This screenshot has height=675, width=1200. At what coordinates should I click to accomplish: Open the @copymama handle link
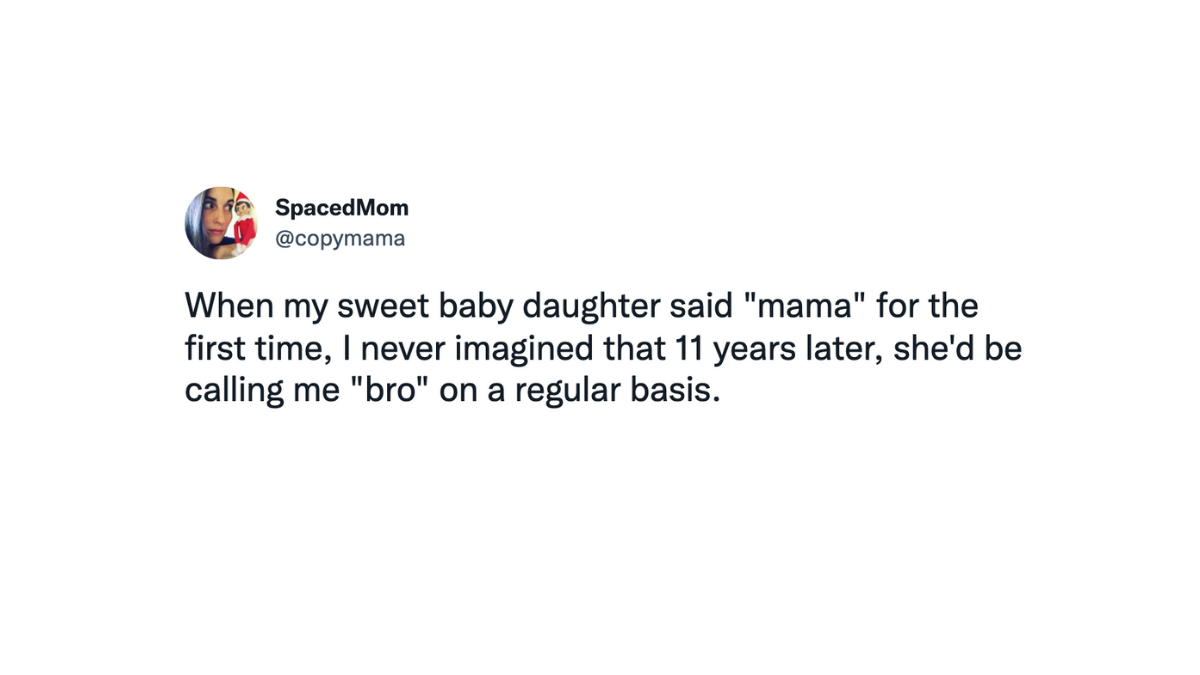(340, 240)
